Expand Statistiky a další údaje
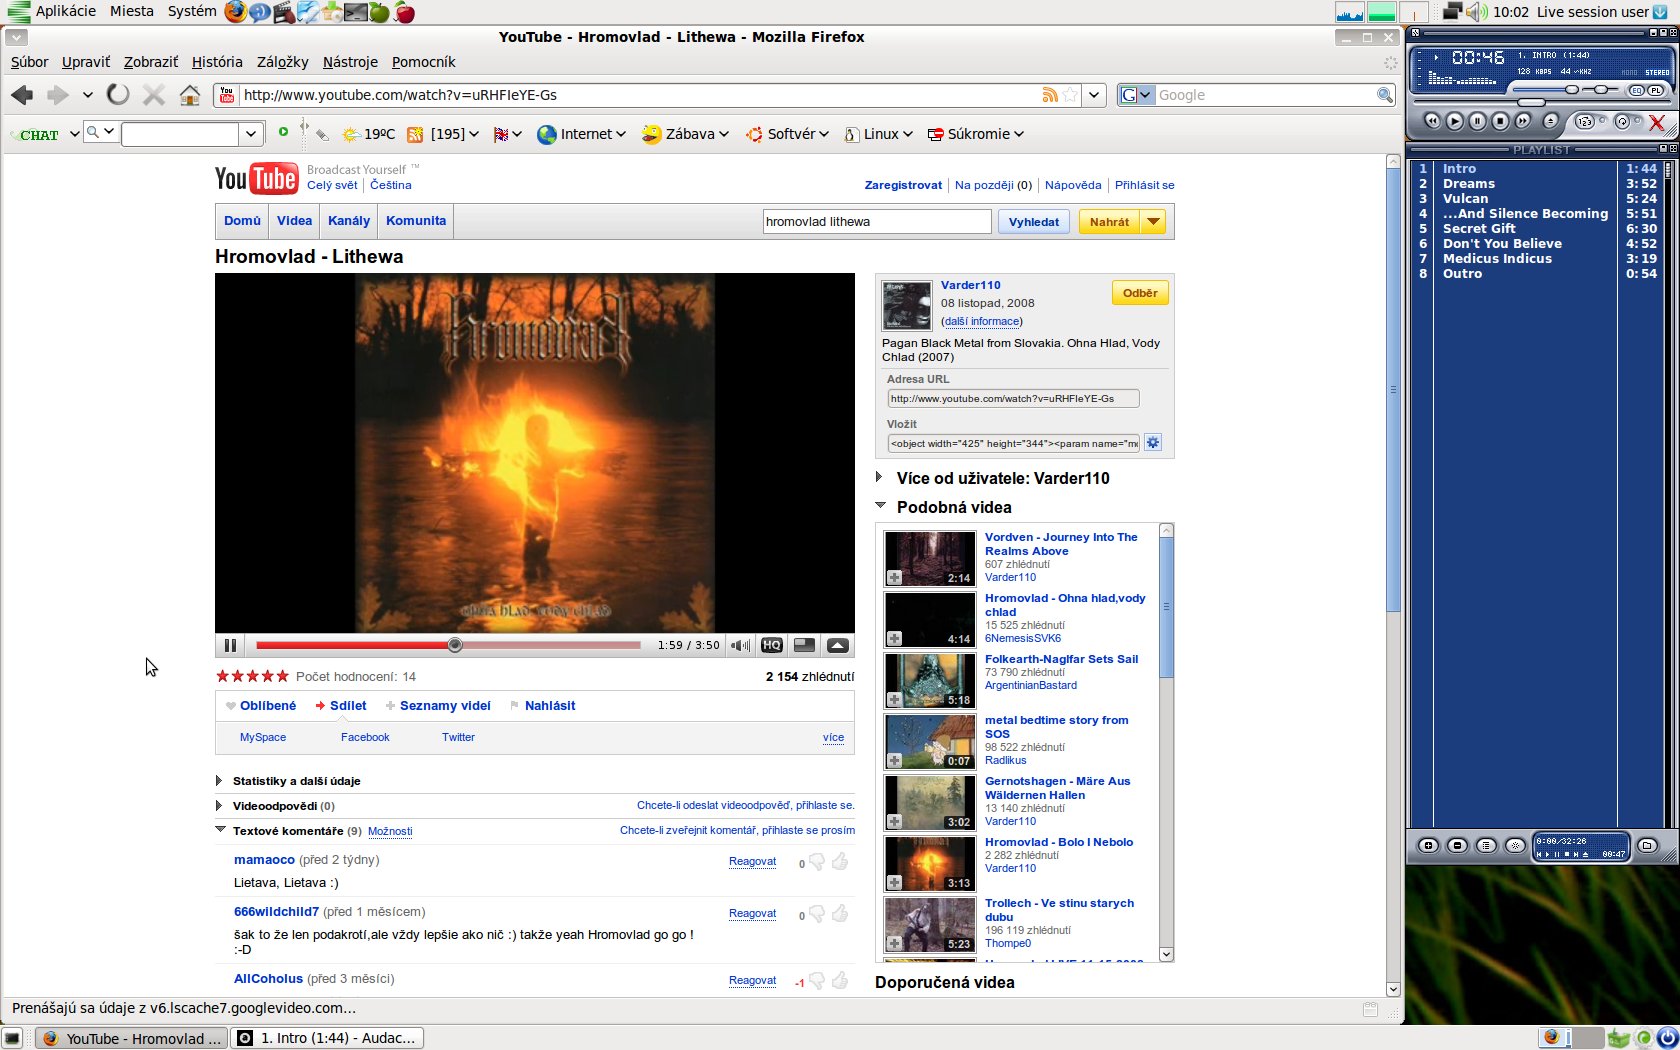This screenshot has width=1680, height=1050. coord(219,781)
